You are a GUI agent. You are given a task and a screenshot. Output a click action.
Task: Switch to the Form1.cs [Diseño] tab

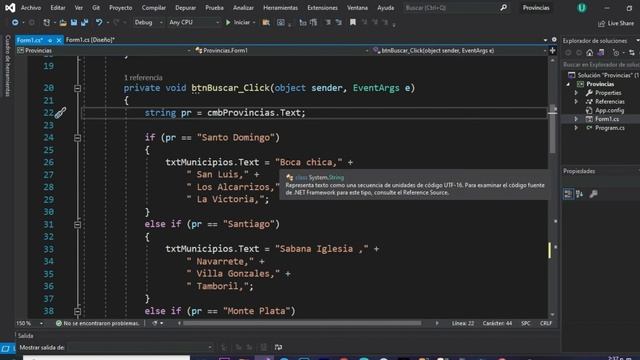pos(90,40)
